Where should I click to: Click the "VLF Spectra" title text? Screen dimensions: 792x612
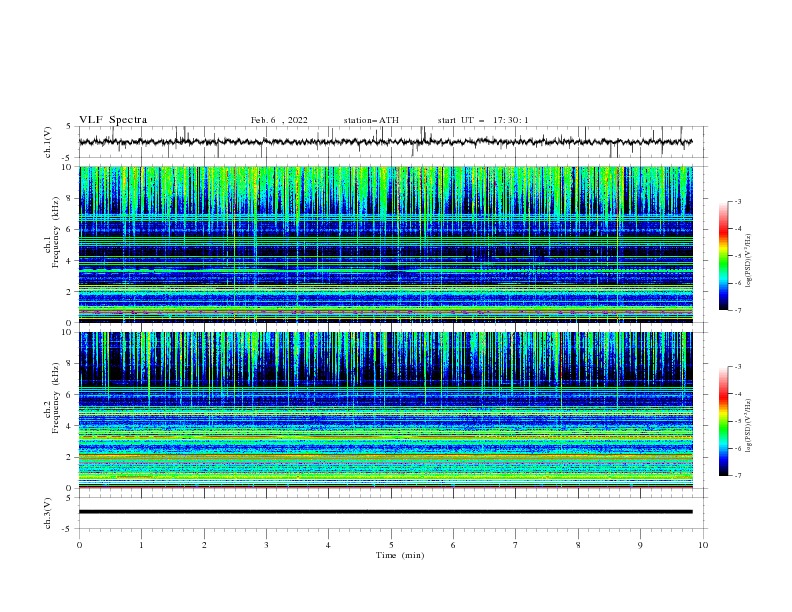[x=113, y=120]
